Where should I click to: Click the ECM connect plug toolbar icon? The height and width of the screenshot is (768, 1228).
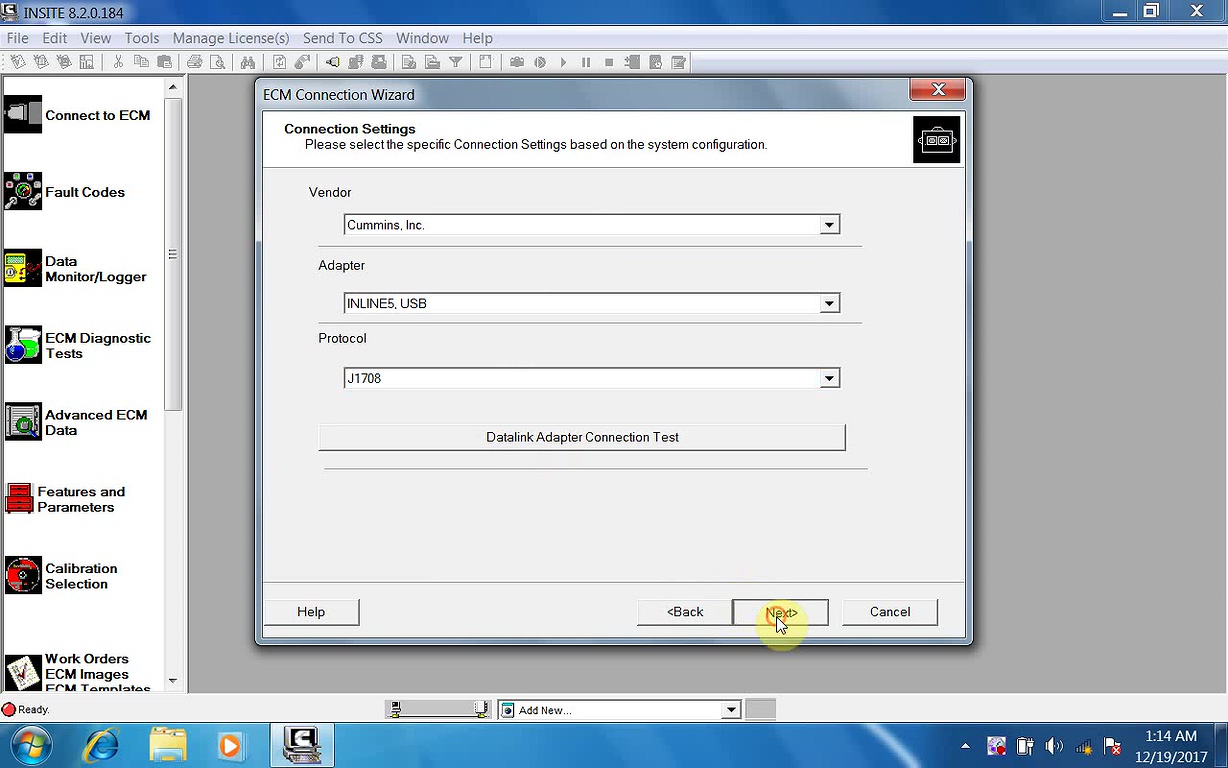click(332, 62)
